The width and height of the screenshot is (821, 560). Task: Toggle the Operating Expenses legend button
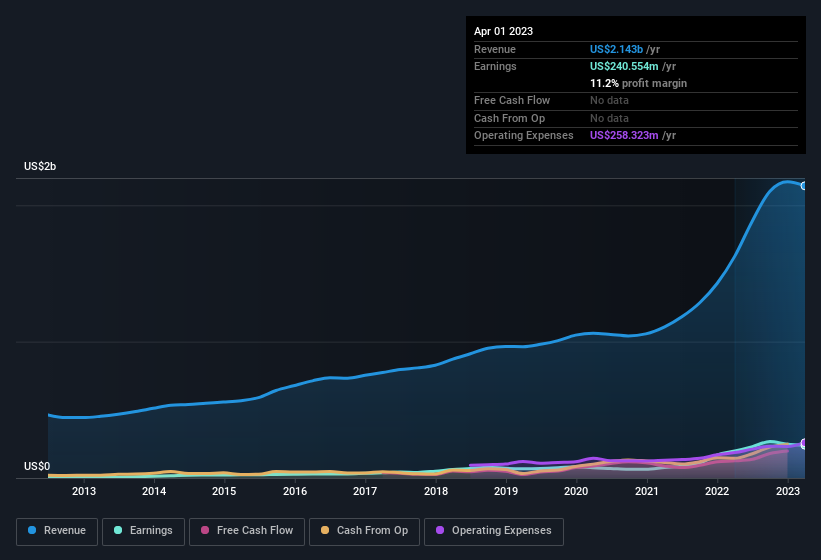pyautogui.click(x=494, y=531)
